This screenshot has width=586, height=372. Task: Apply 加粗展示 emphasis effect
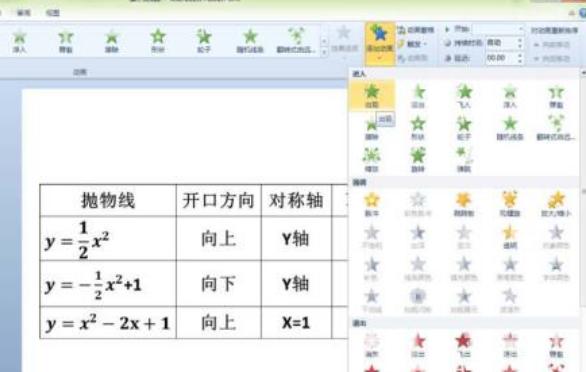[464, 301]
